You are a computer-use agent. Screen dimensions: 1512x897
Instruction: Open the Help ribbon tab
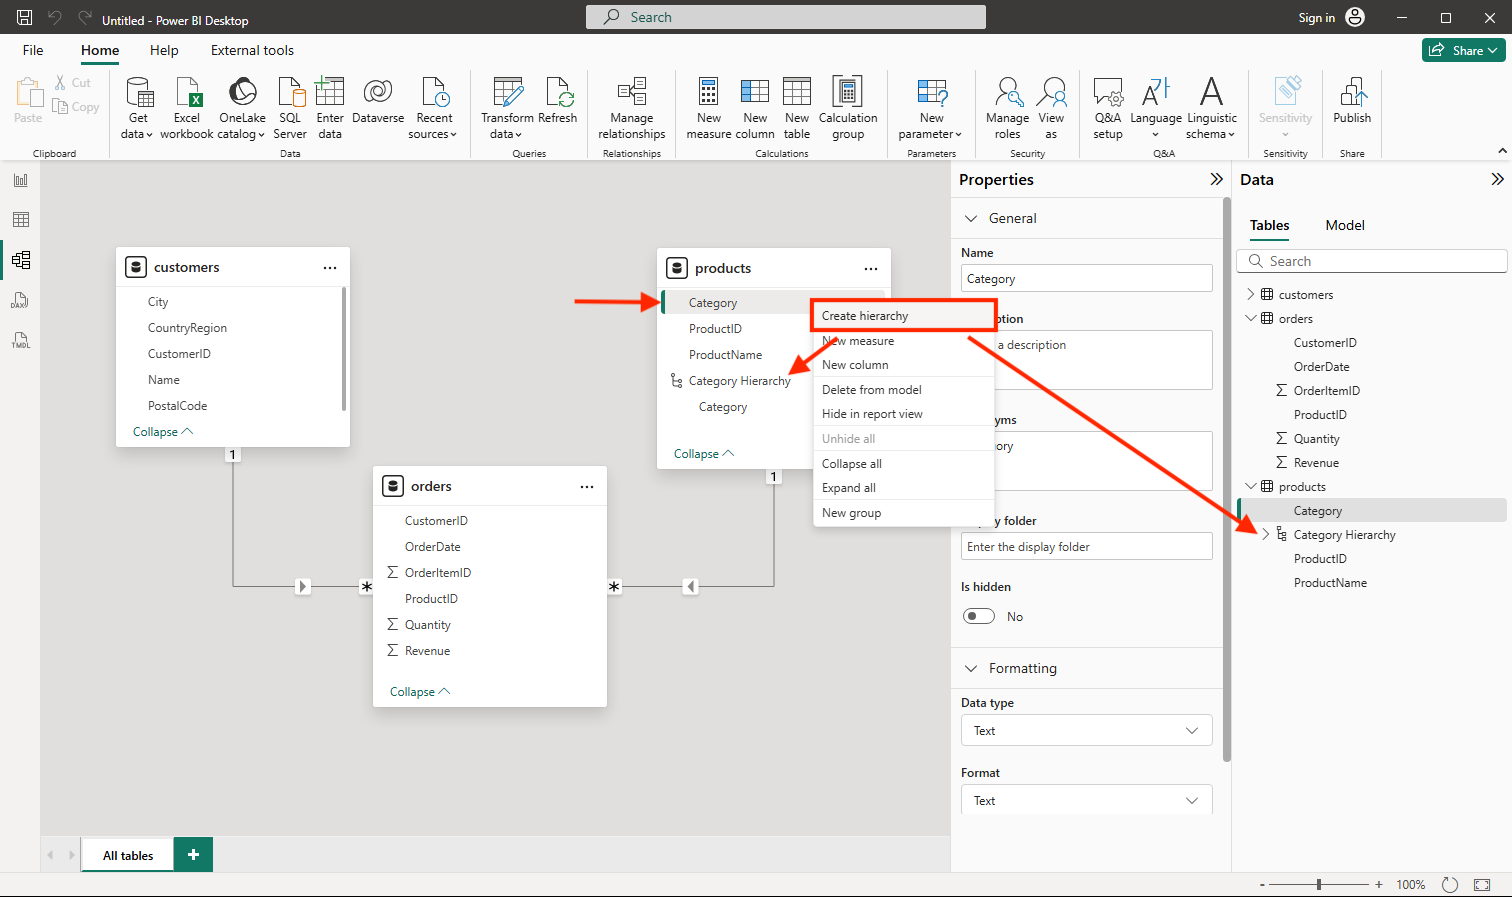point(164,50)
